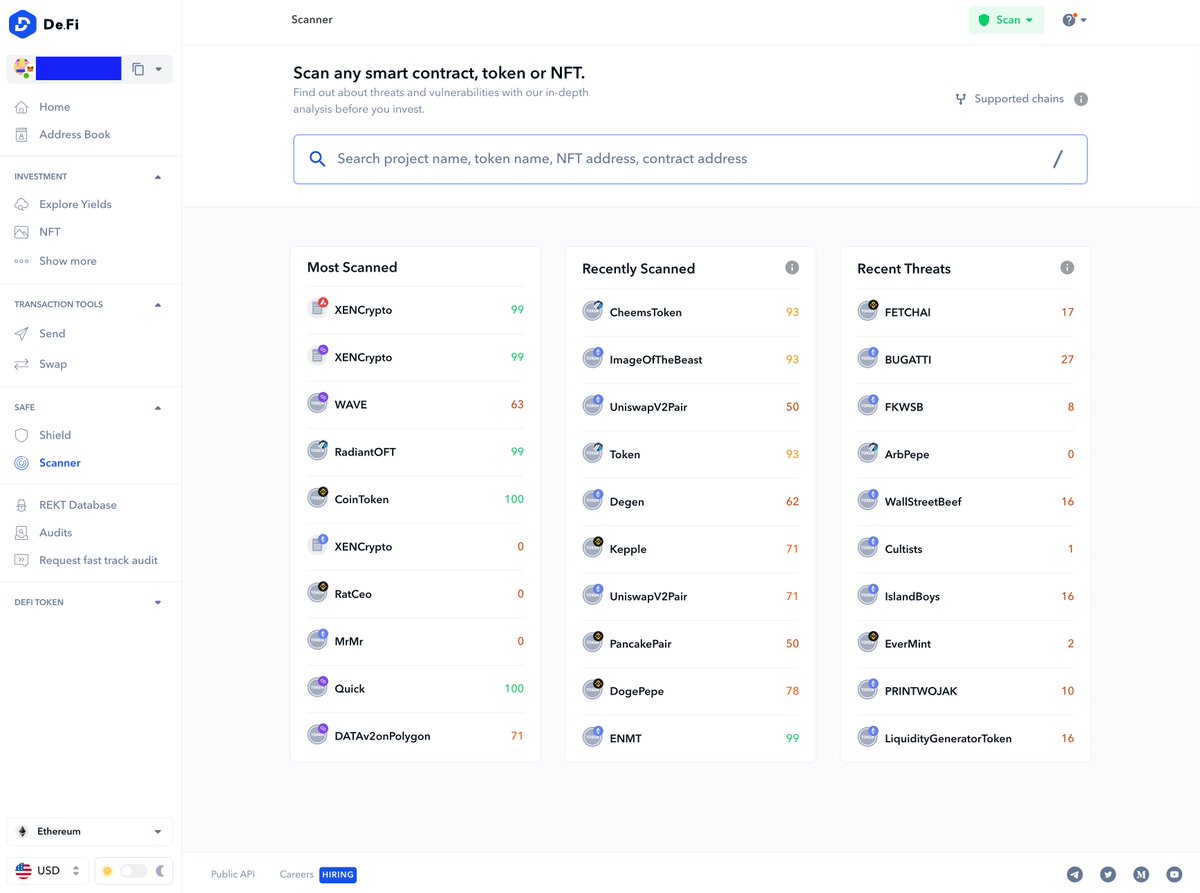The height and width of the screenshot is (893, 1200).
Task: Open Cultists threat entry
Action: [965, 549]
